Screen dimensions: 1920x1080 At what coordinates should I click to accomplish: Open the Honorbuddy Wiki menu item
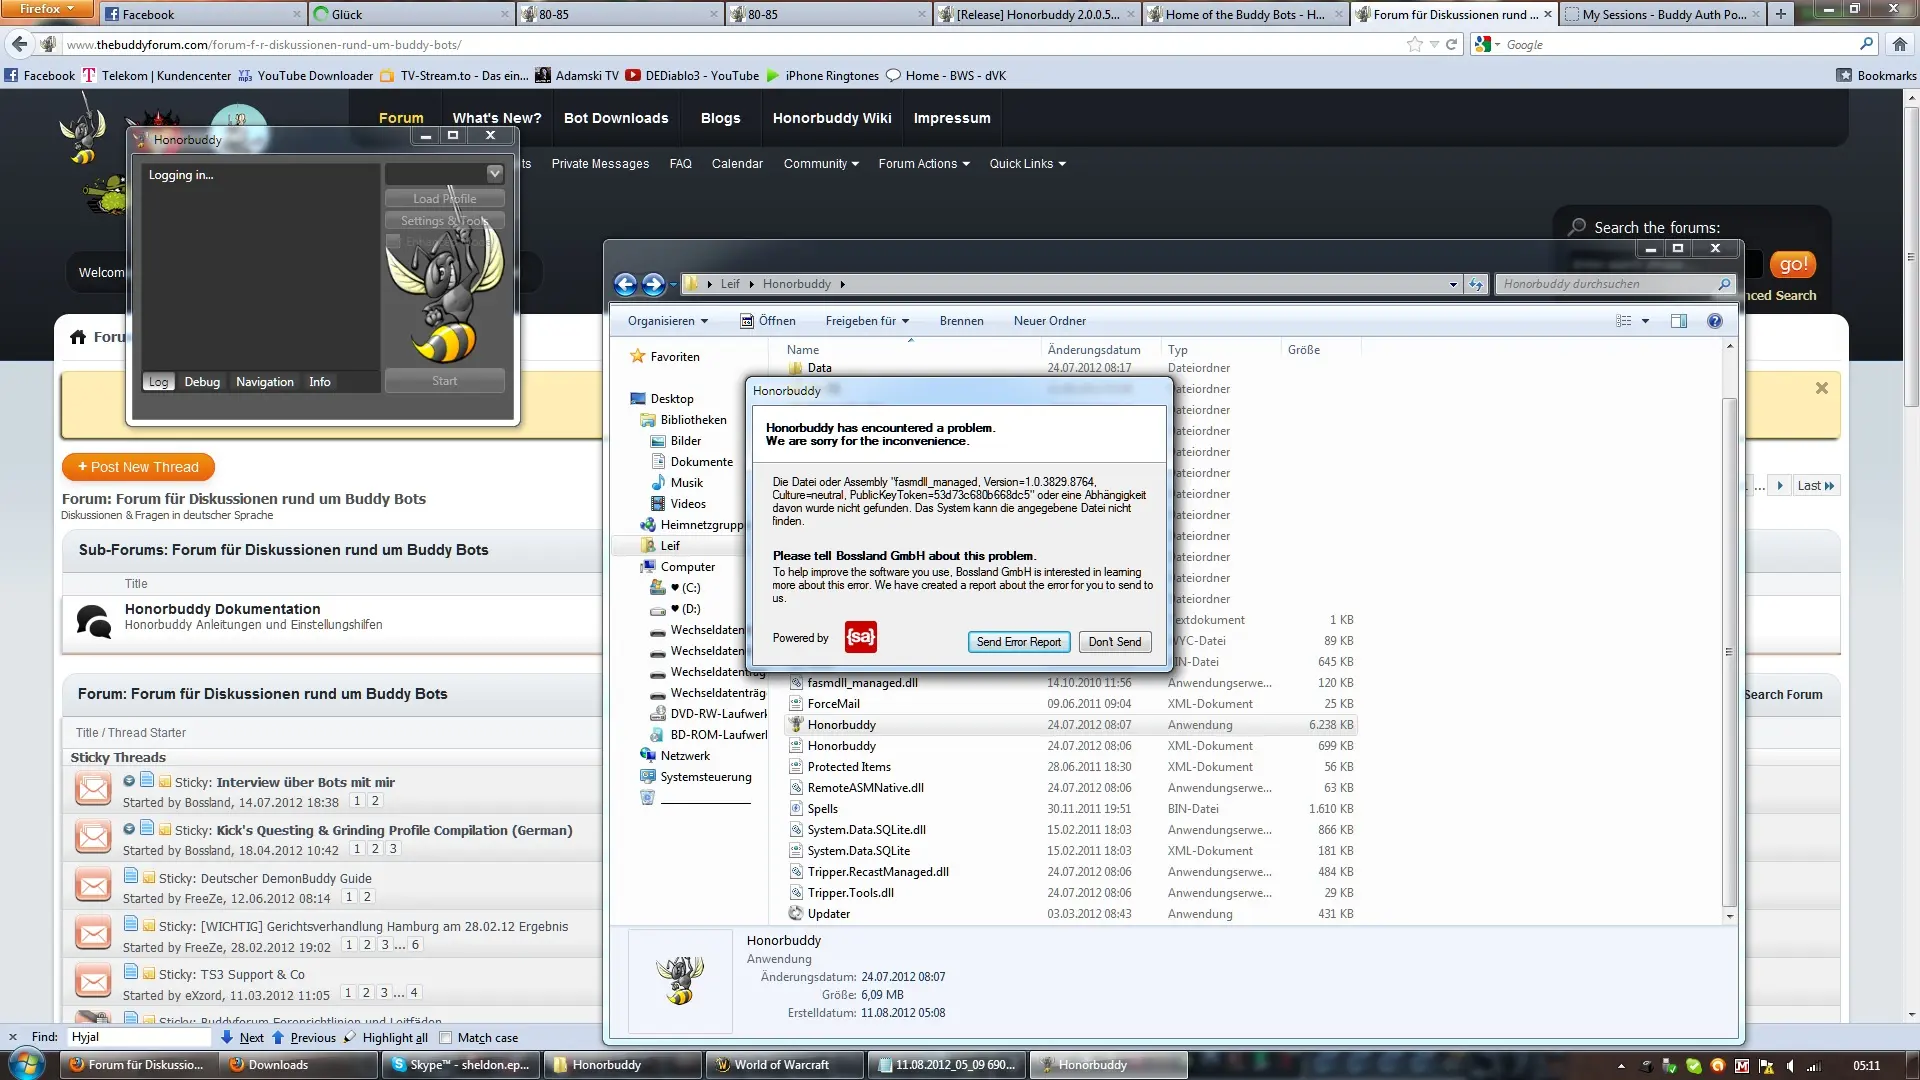[x=832, y=118]
